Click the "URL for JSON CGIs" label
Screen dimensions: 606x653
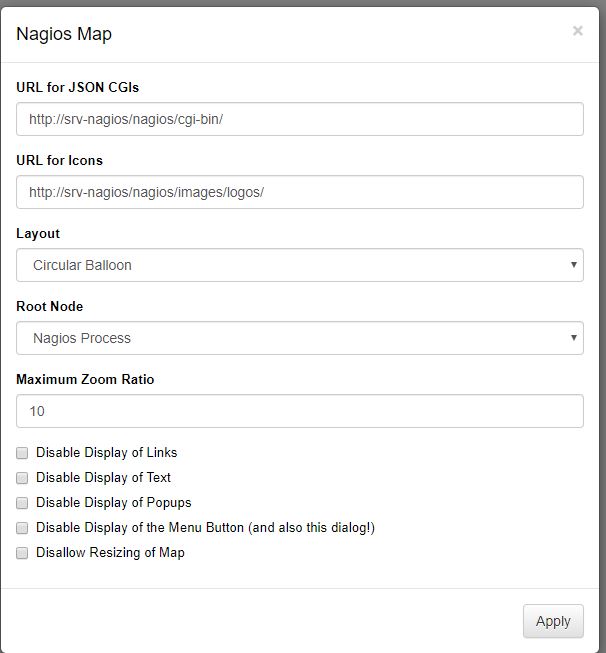[84, 88]
